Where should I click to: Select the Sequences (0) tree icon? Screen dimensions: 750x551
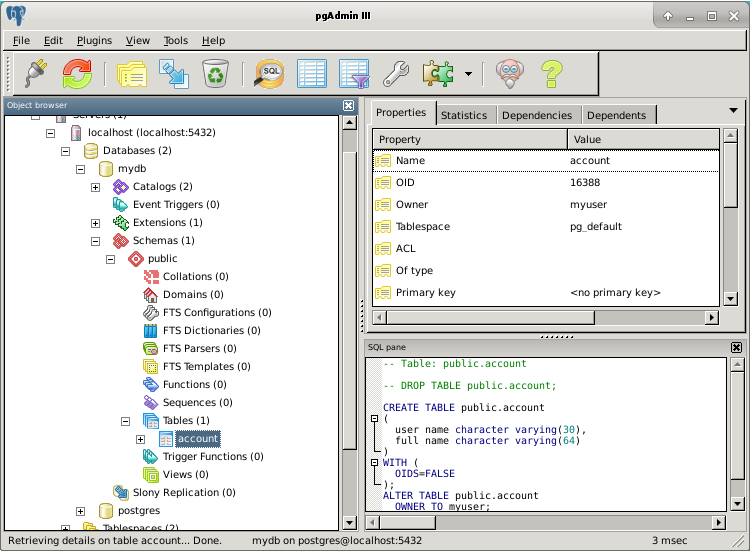(151, 403)
